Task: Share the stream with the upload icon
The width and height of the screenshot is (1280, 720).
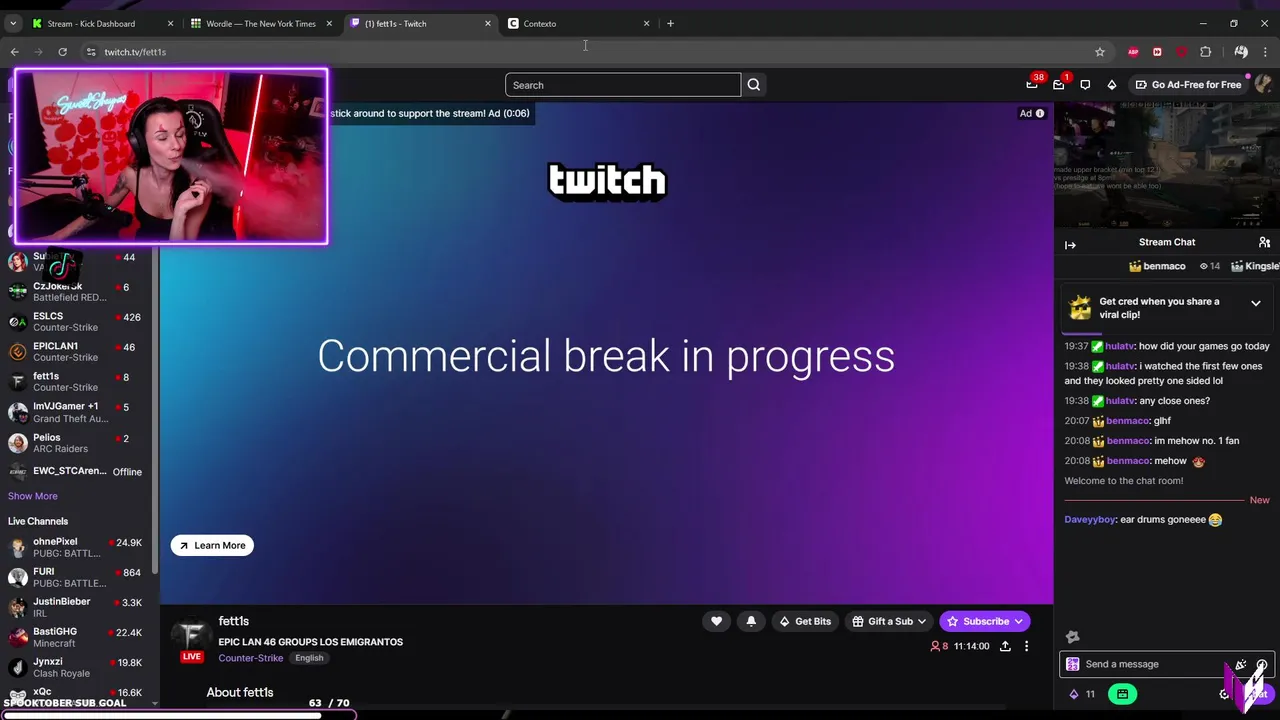Action: 1005,646
